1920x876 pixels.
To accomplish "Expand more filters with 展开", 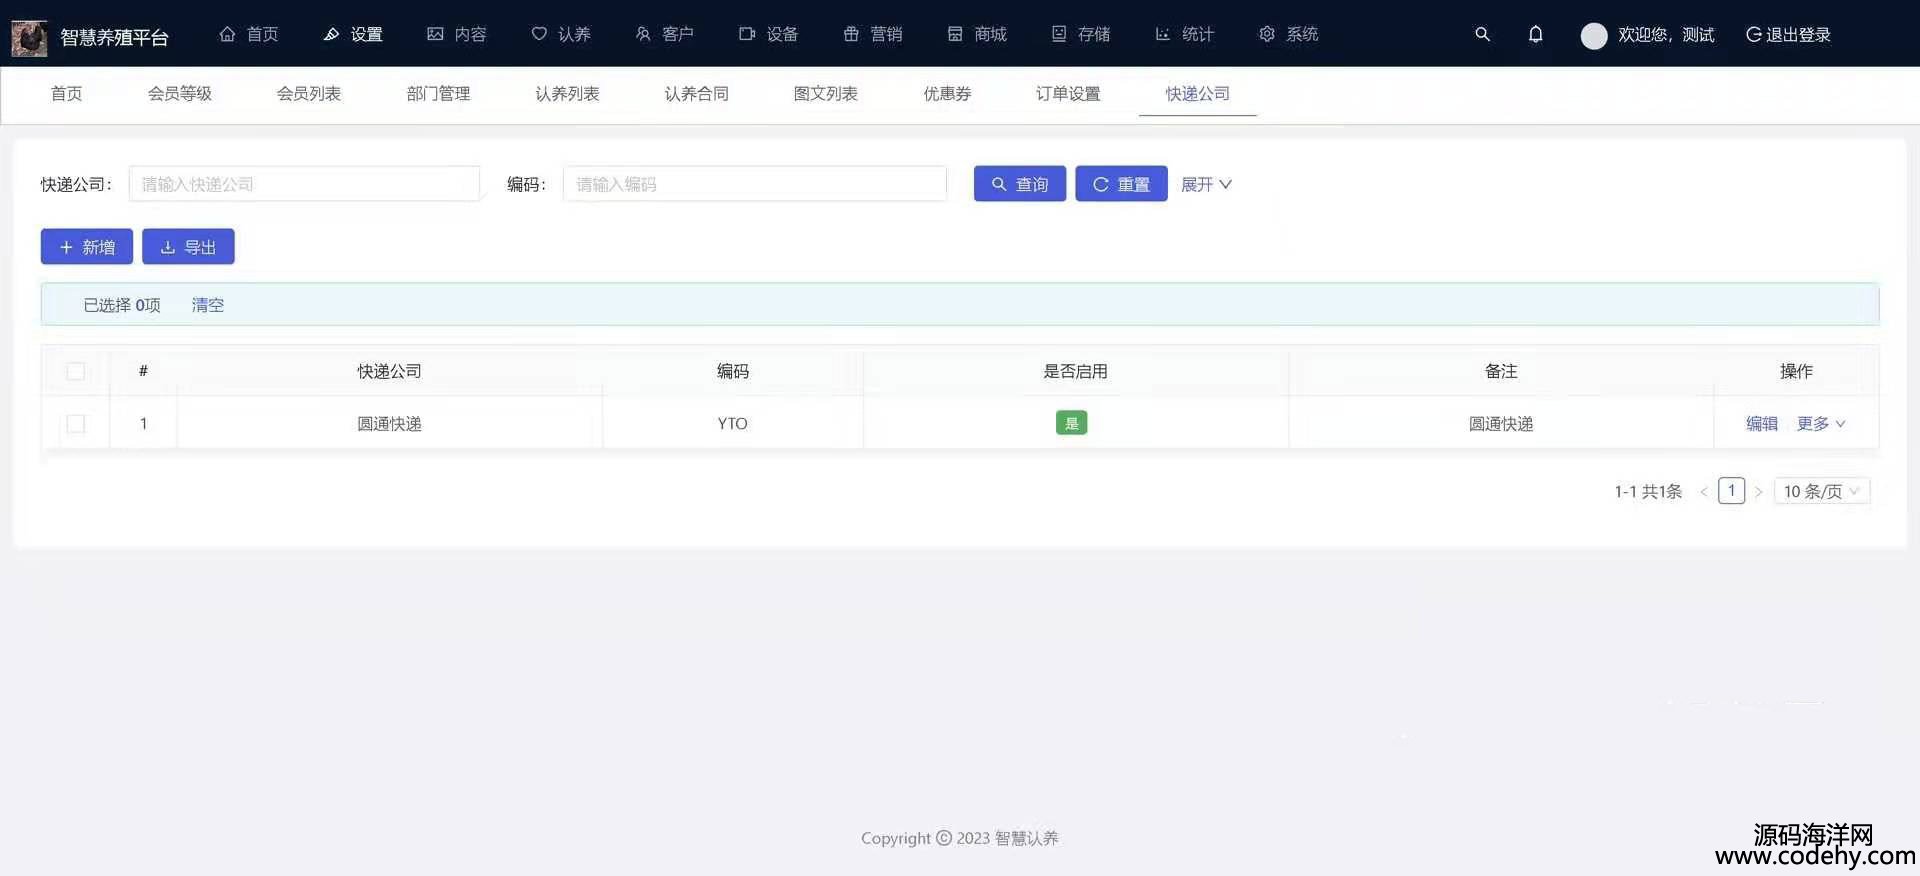I will pos(1206,184).
